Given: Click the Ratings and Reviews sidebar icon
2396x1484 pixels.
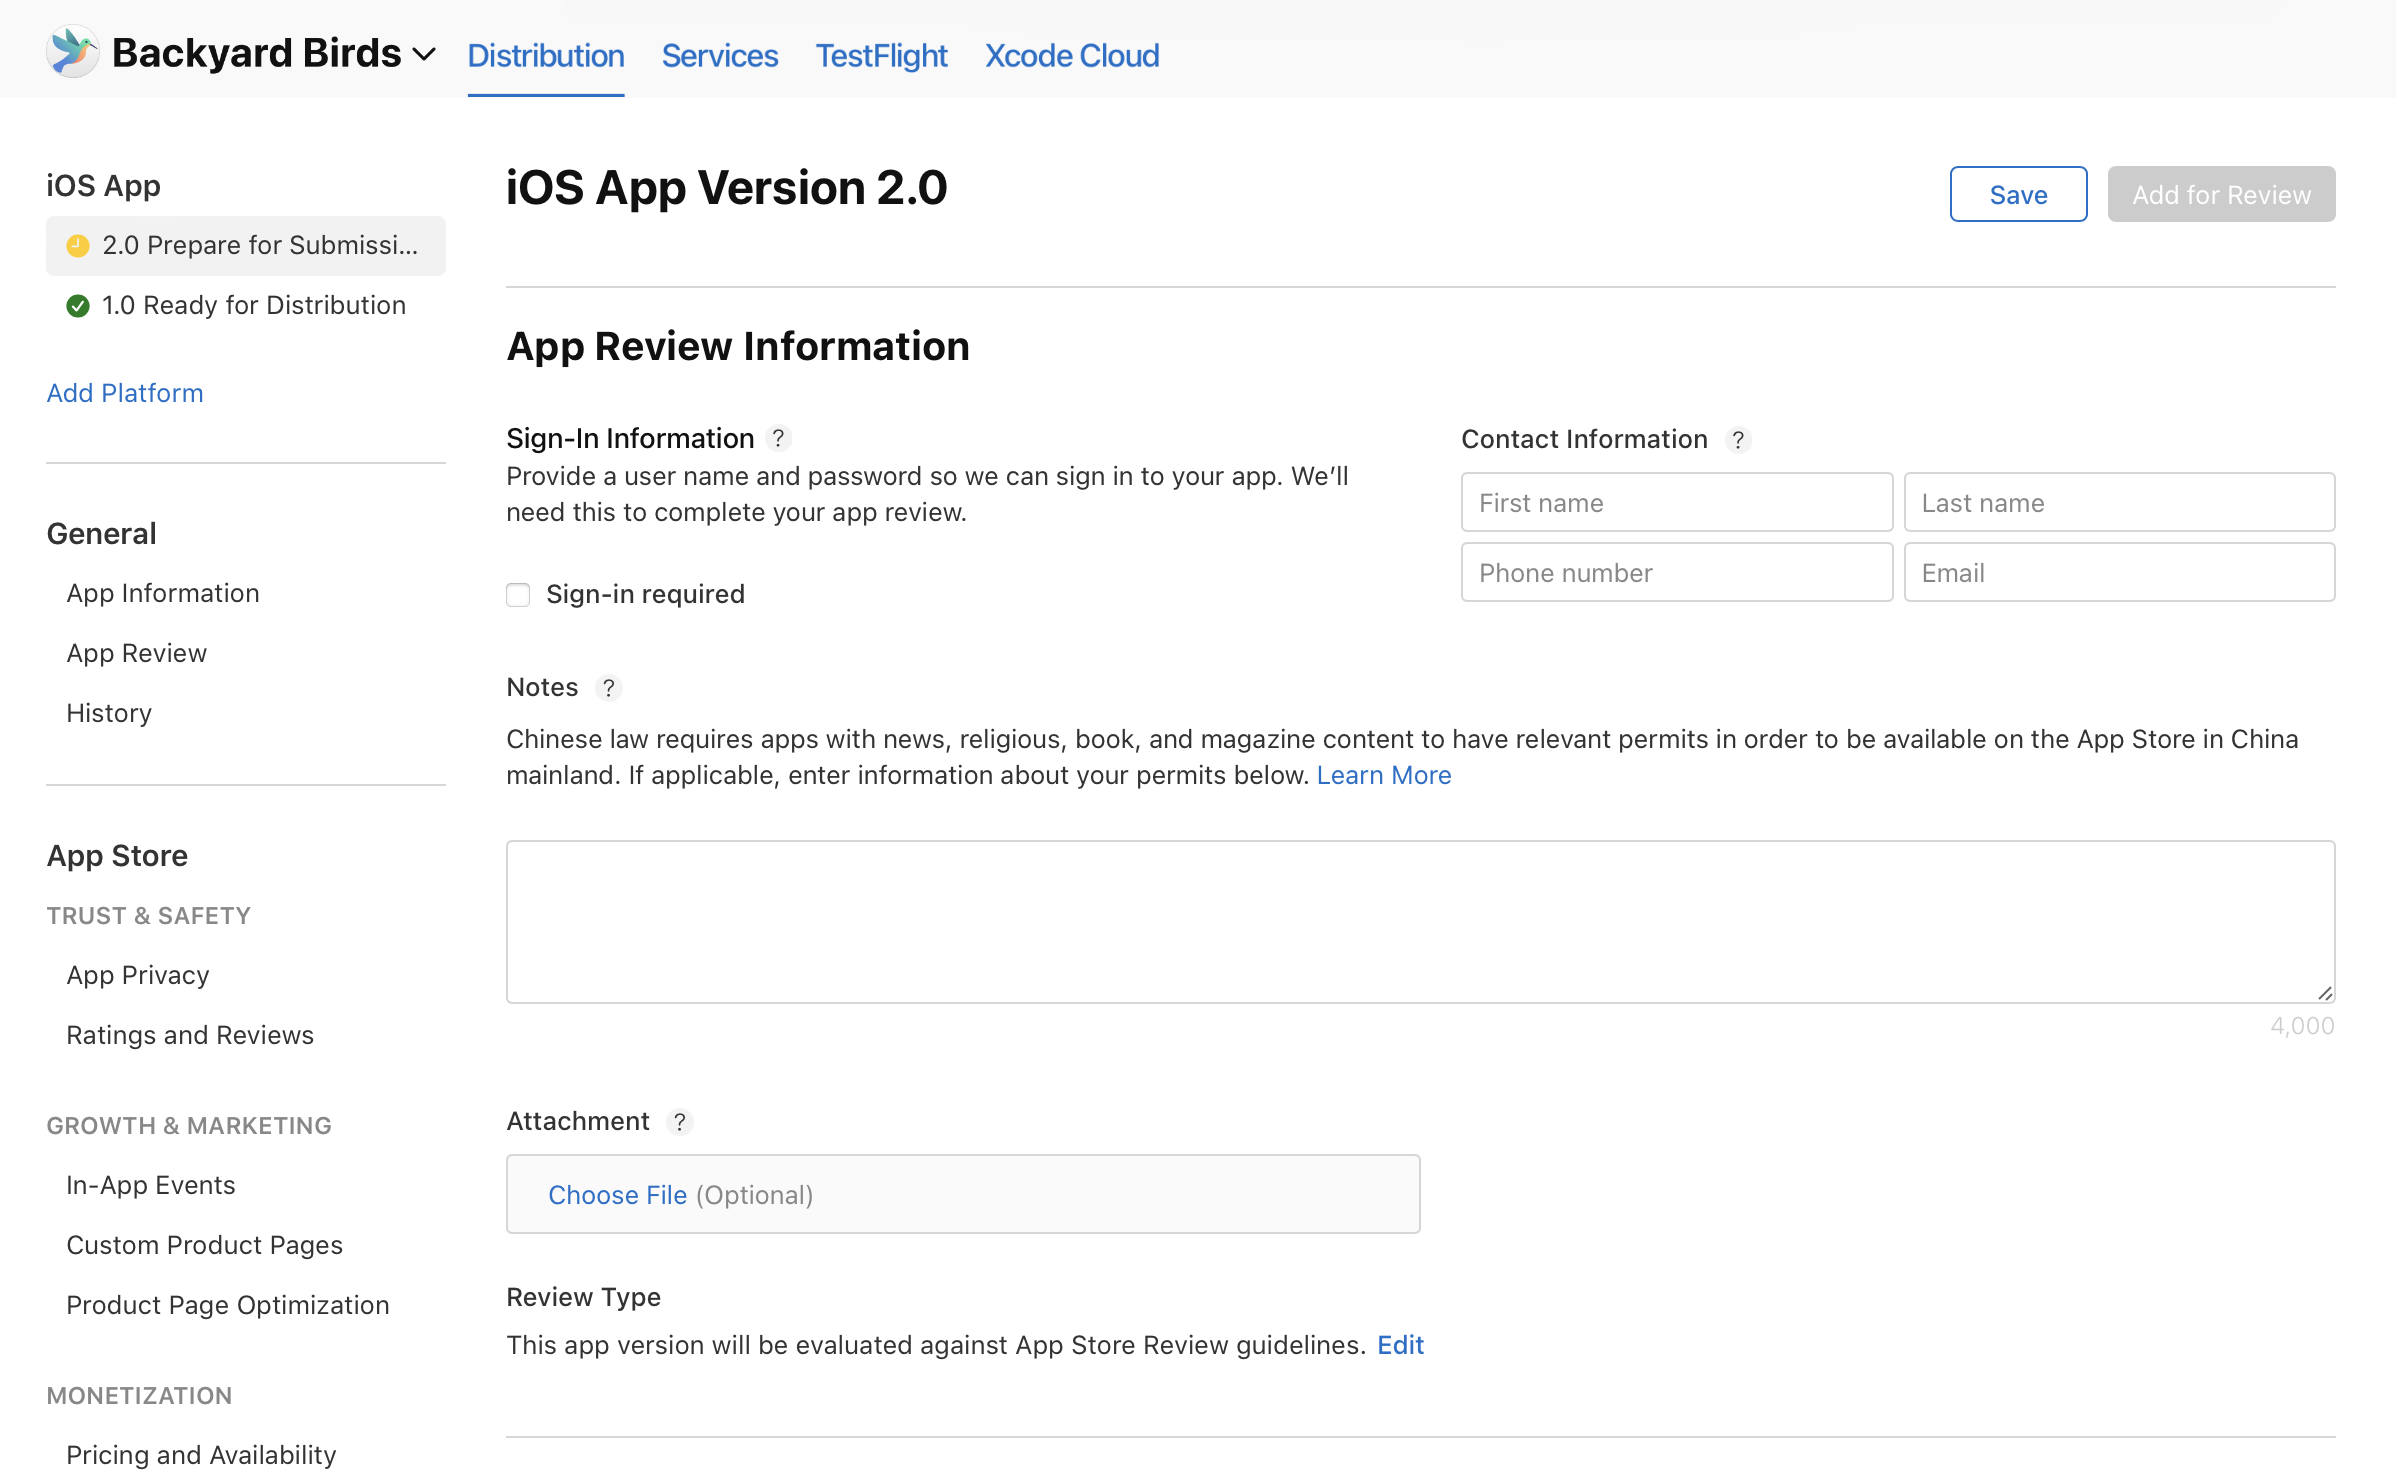Looking at the screenshot, I should (190, 1034).
